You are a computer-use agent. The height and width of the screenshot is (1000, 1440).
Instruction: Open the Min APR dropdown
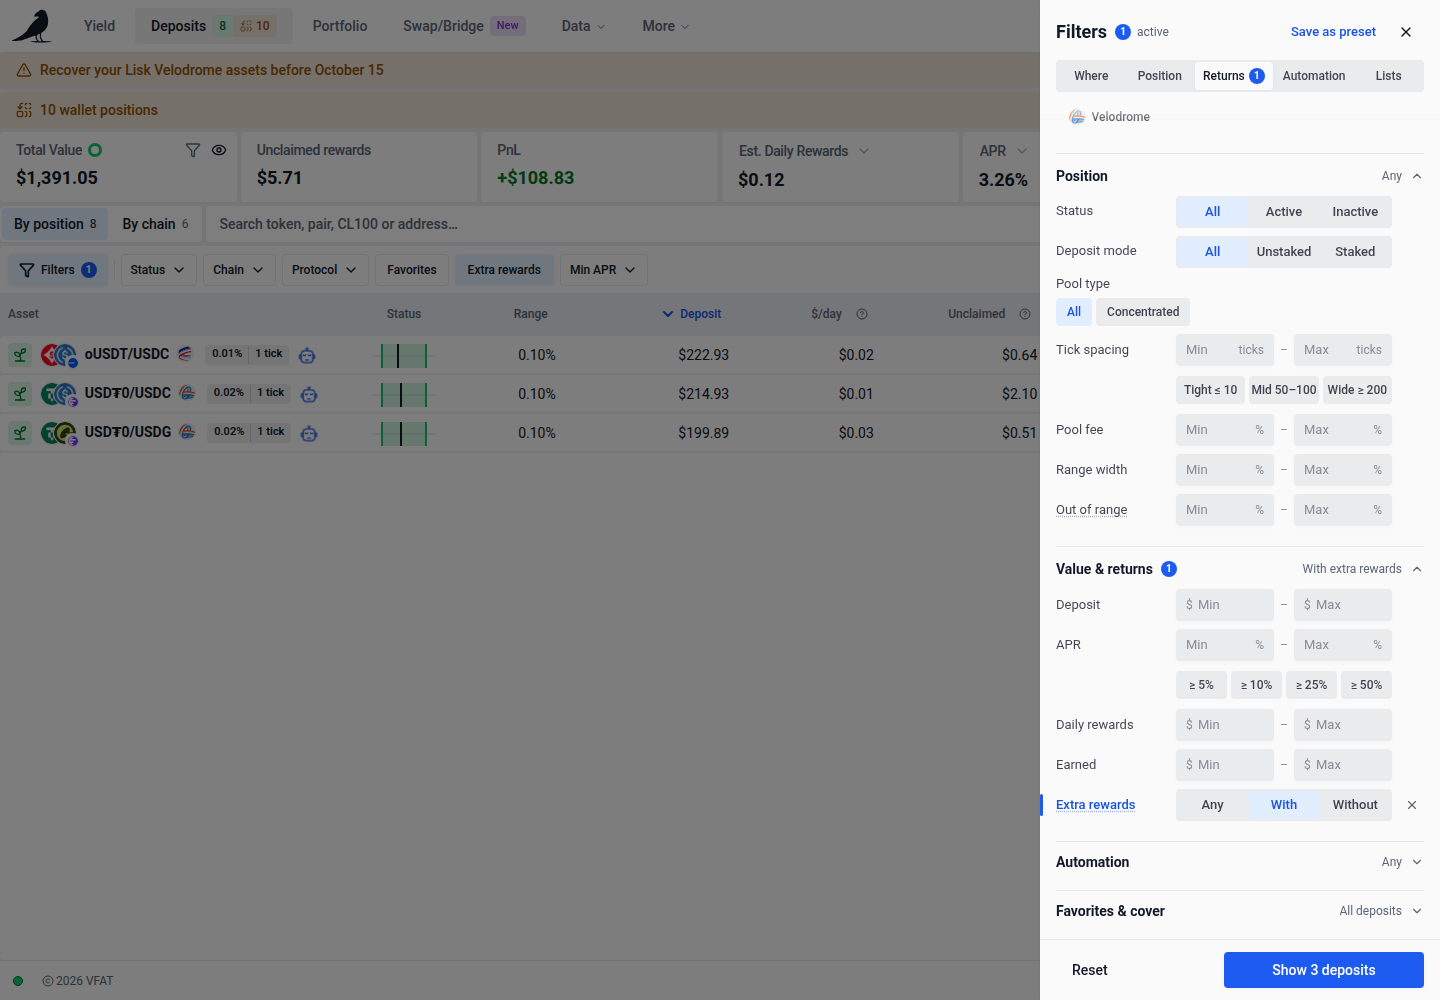[x=603, y=270]
